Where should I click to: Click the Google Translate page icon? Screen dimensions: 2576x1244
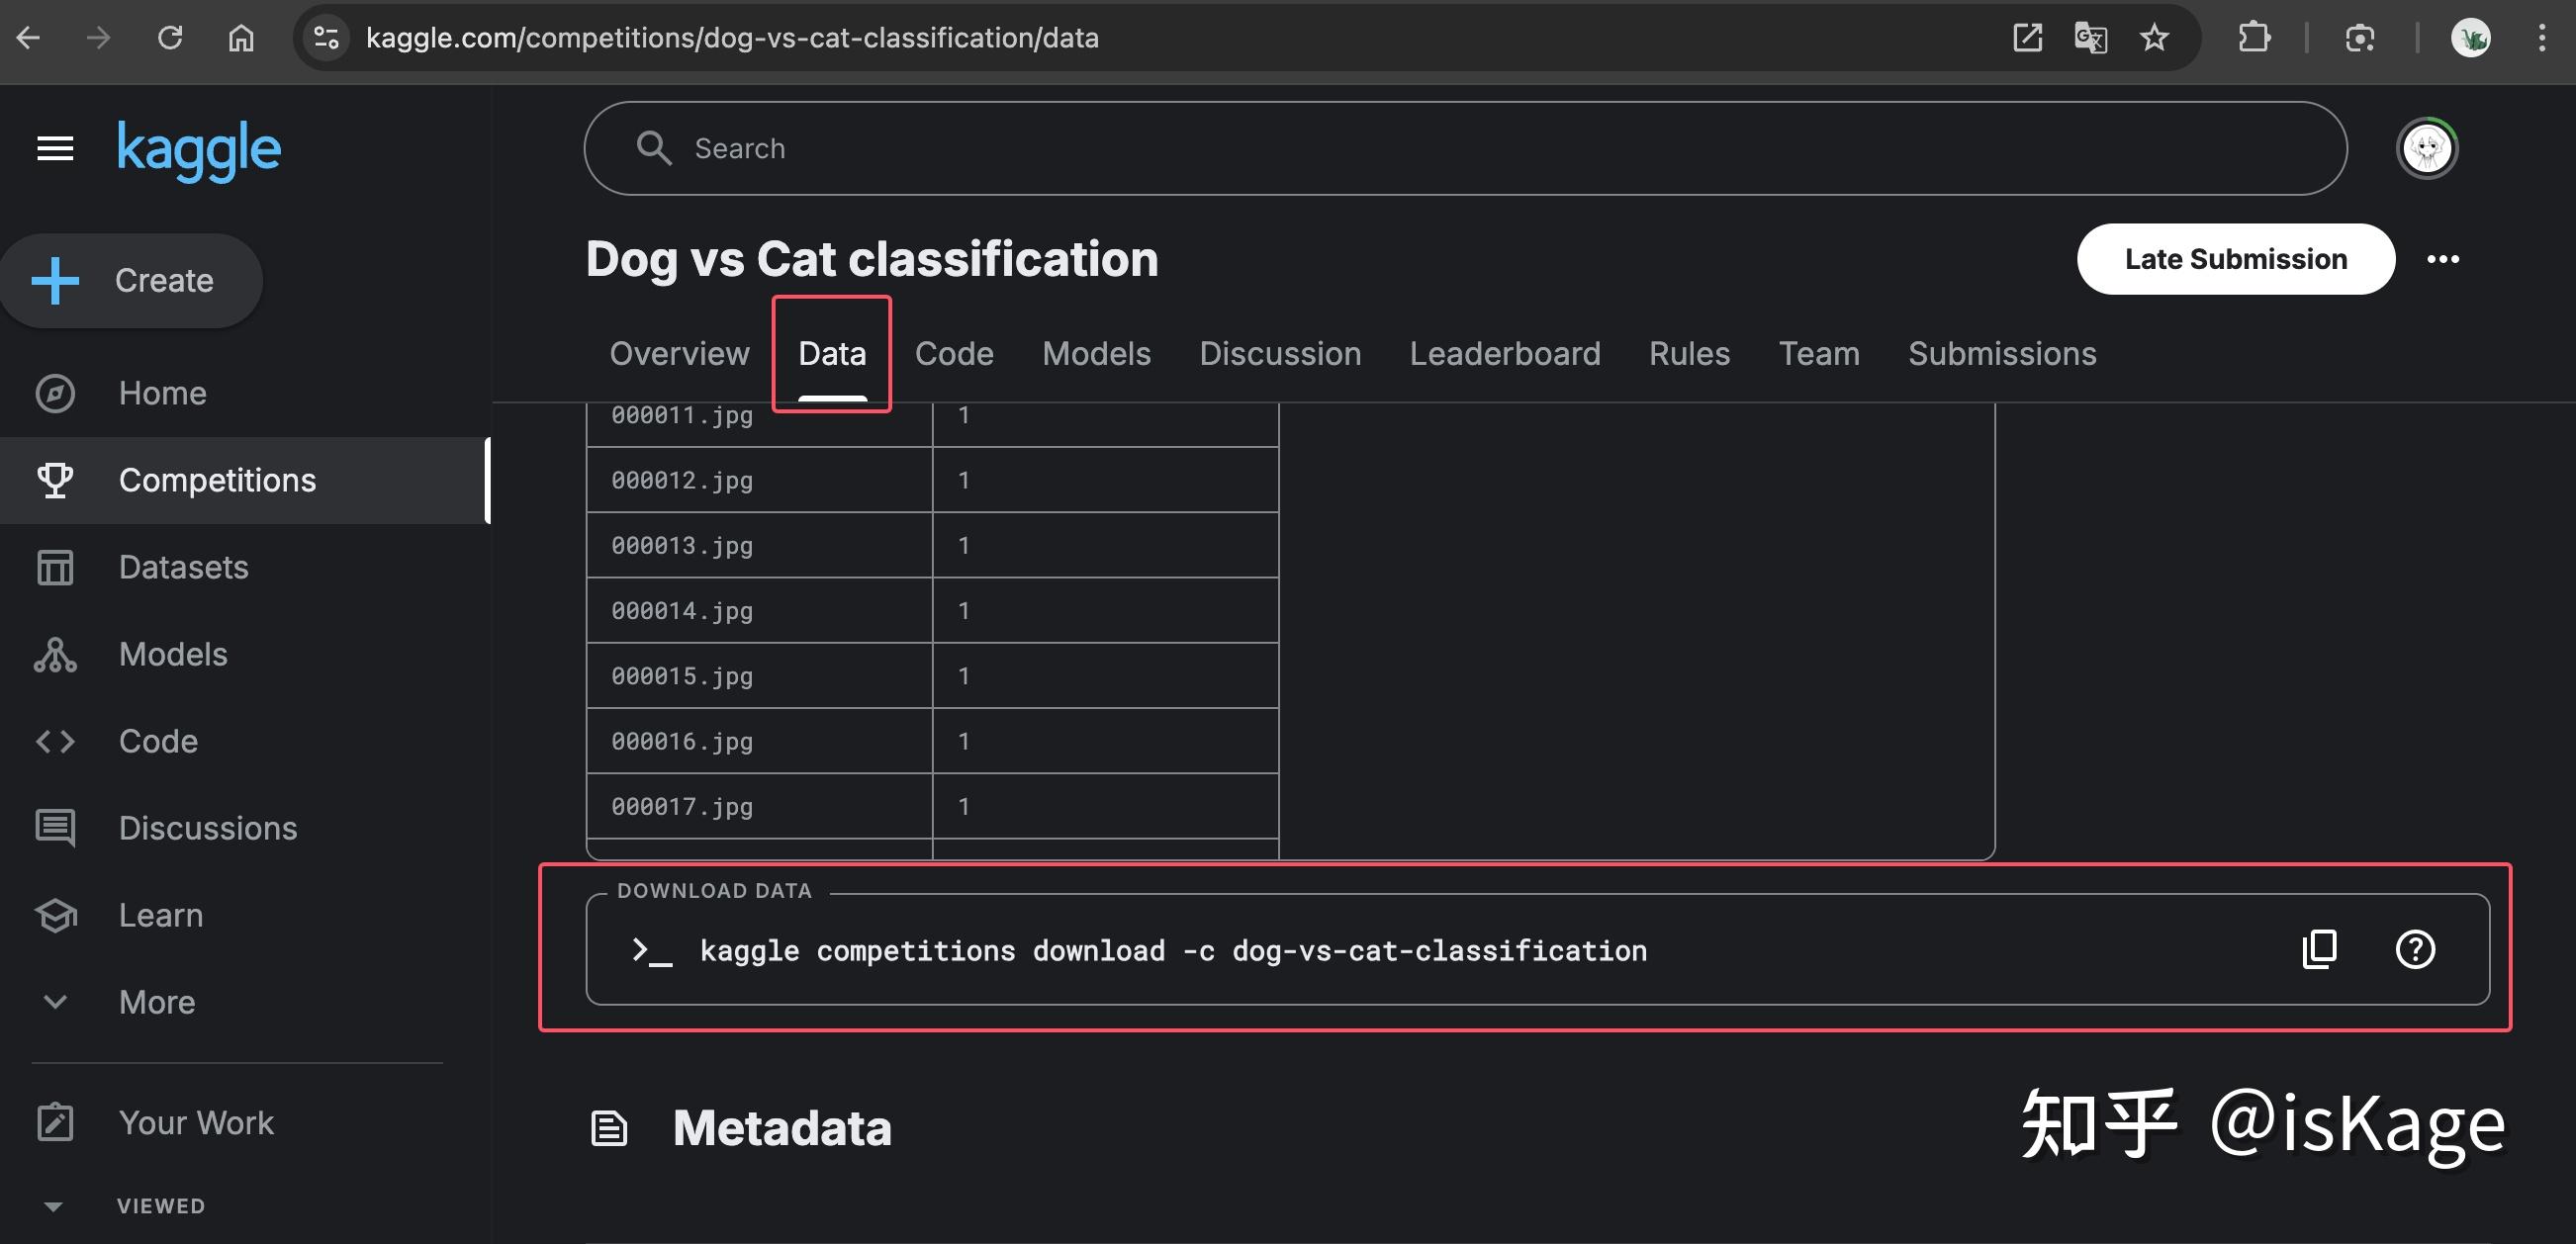click(x=2090, y=38)
